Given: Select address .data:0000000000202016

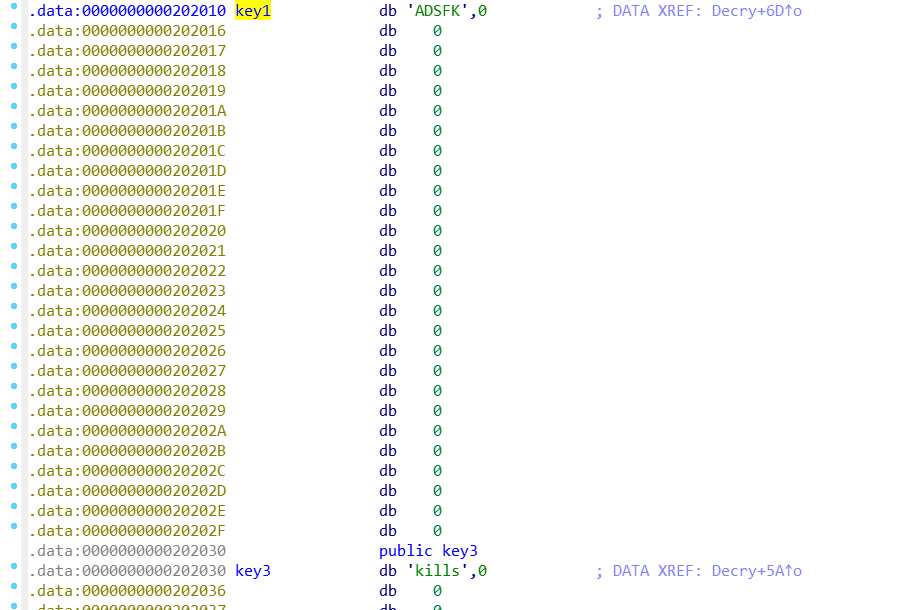Looking at the screenshot, I should [127, 31].
